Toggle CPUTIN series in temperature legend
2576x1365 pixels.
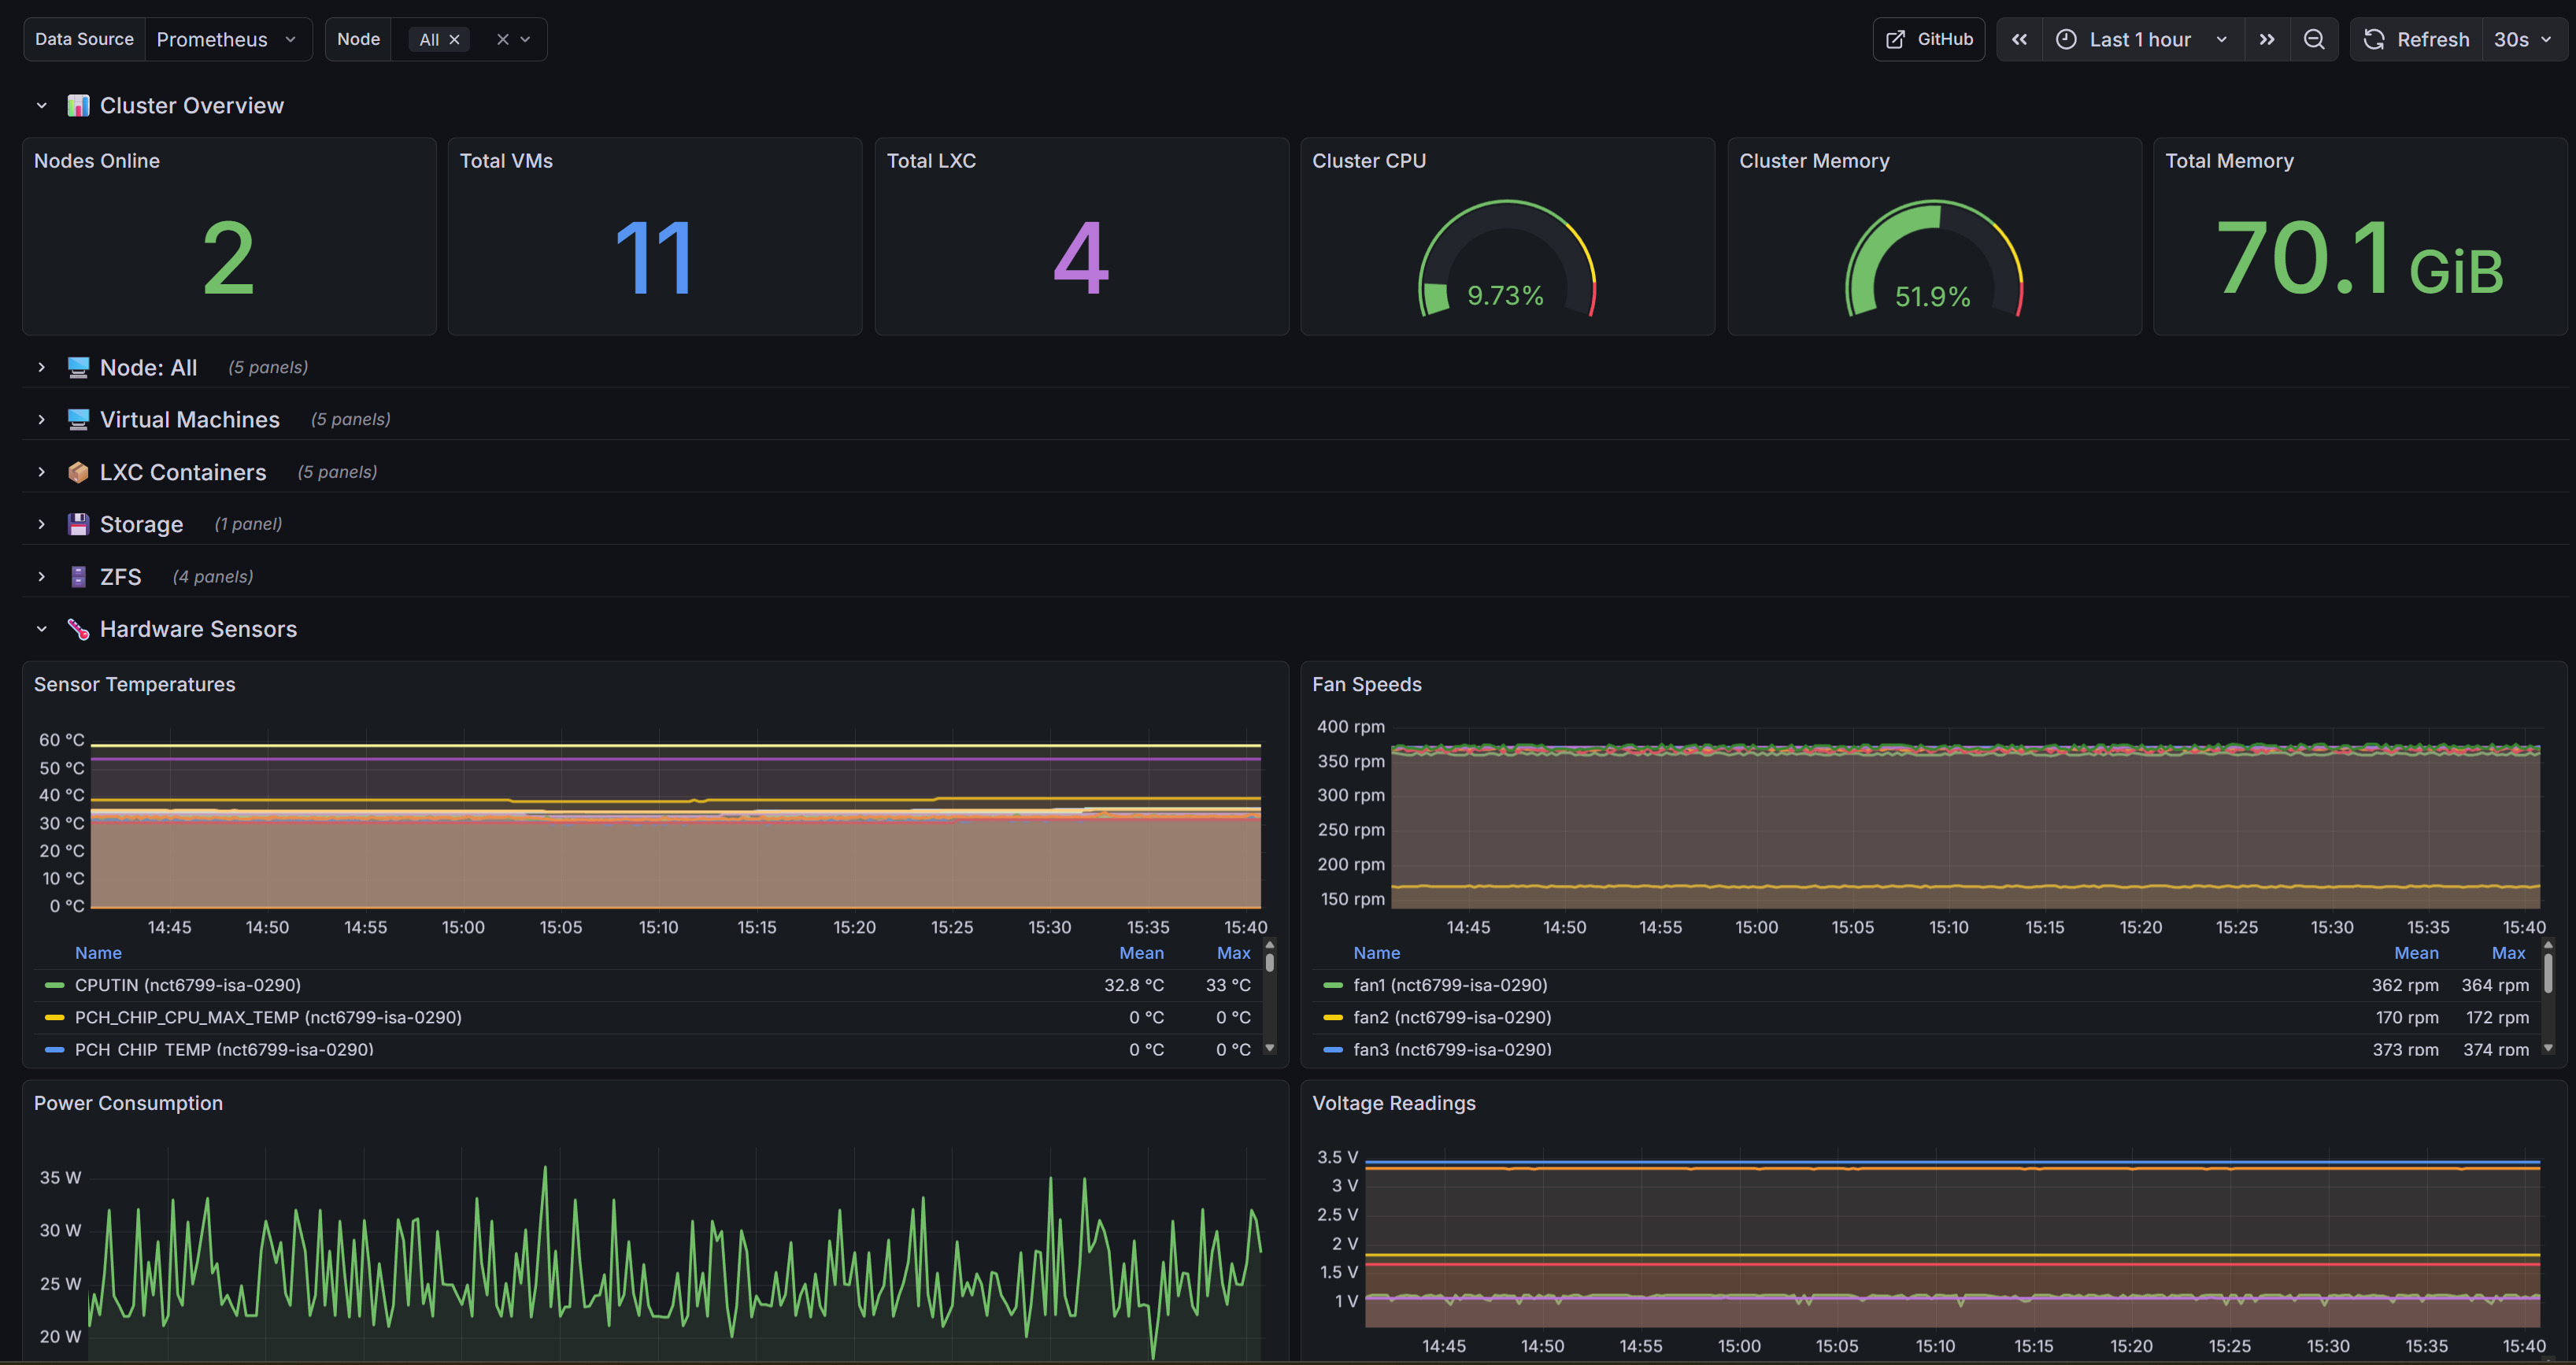(188, 985)
